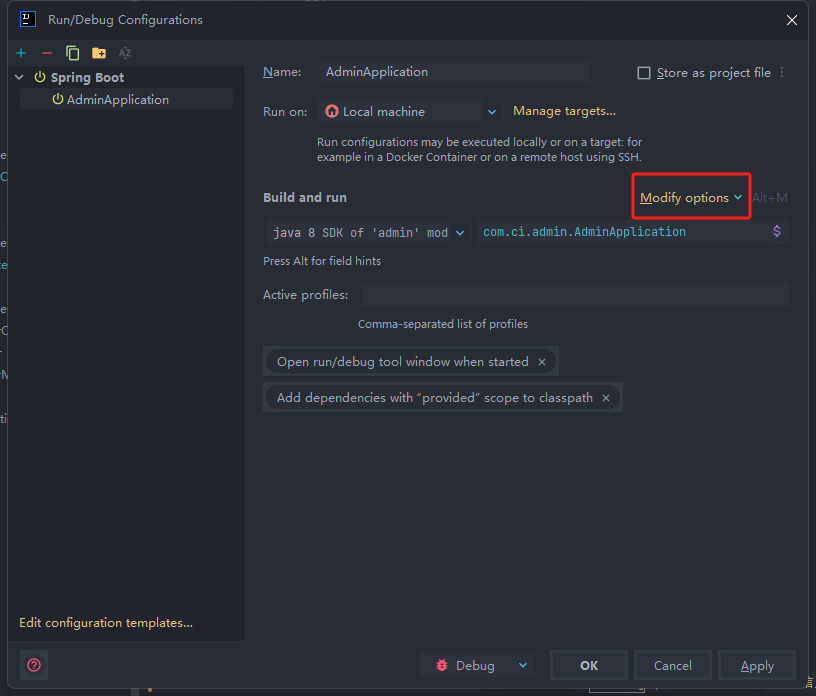Screen dimensions: 816x696
Task: Click Edit configuration templates link
Action: coord(106,623)
